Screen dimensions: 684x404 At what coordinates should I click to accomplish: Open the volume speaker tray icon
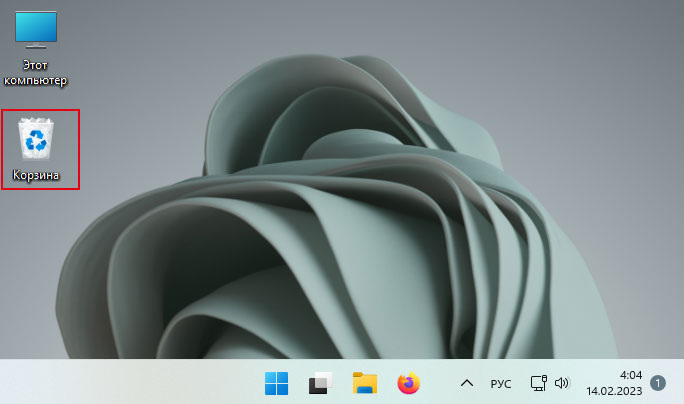pyautogui.click(x=562, y=383)
